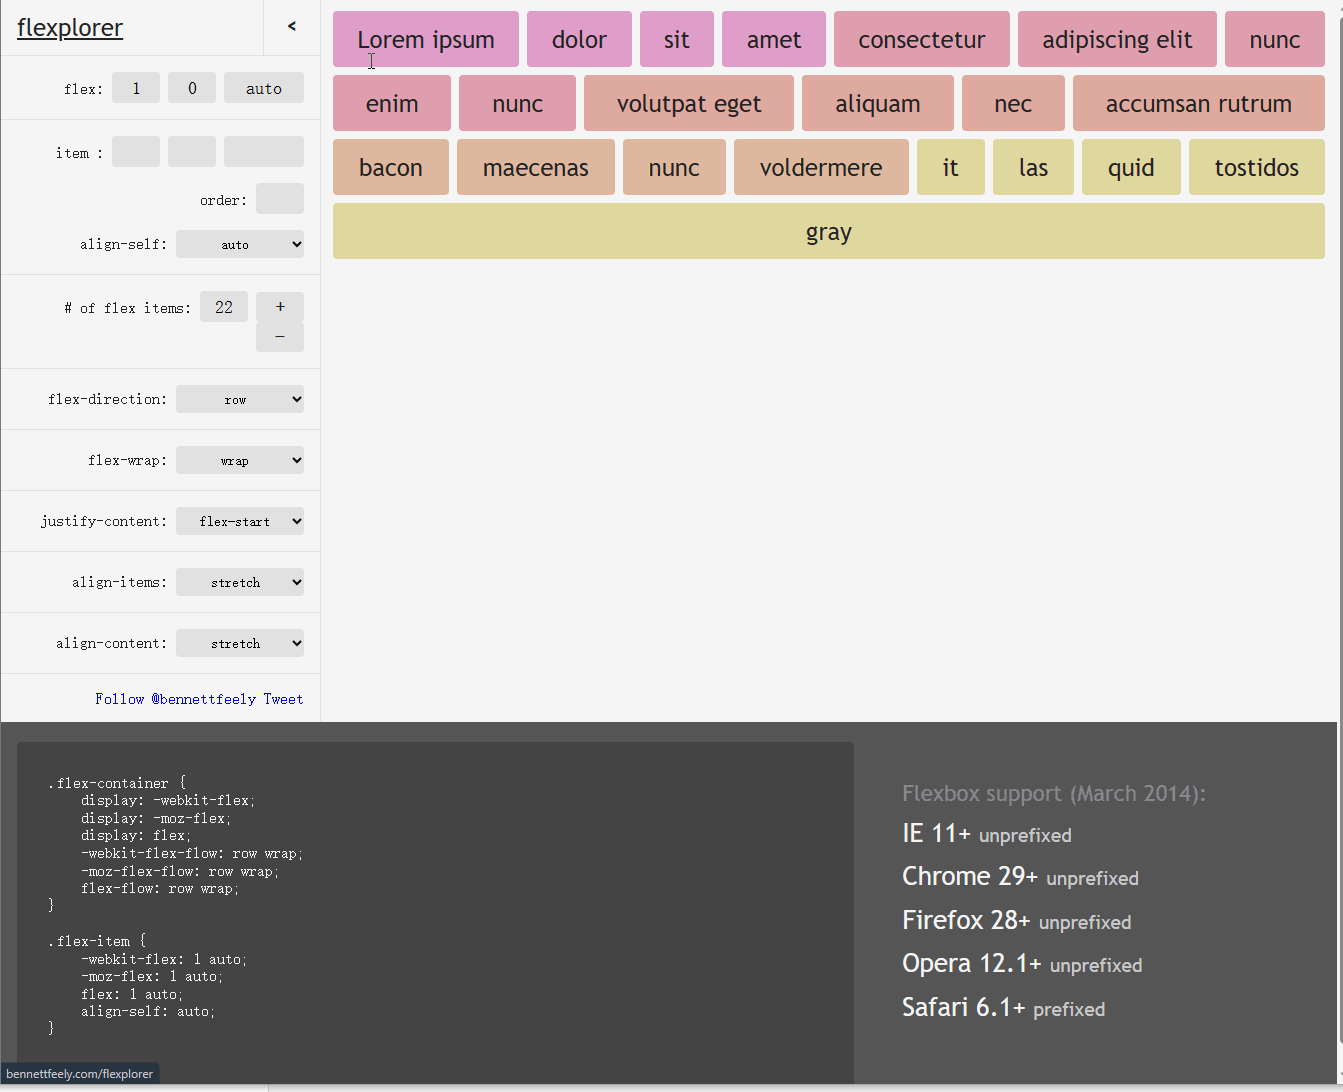
Task: Click the 'Safari 6.1+' support text
Action: click(x=964, y=1007)
